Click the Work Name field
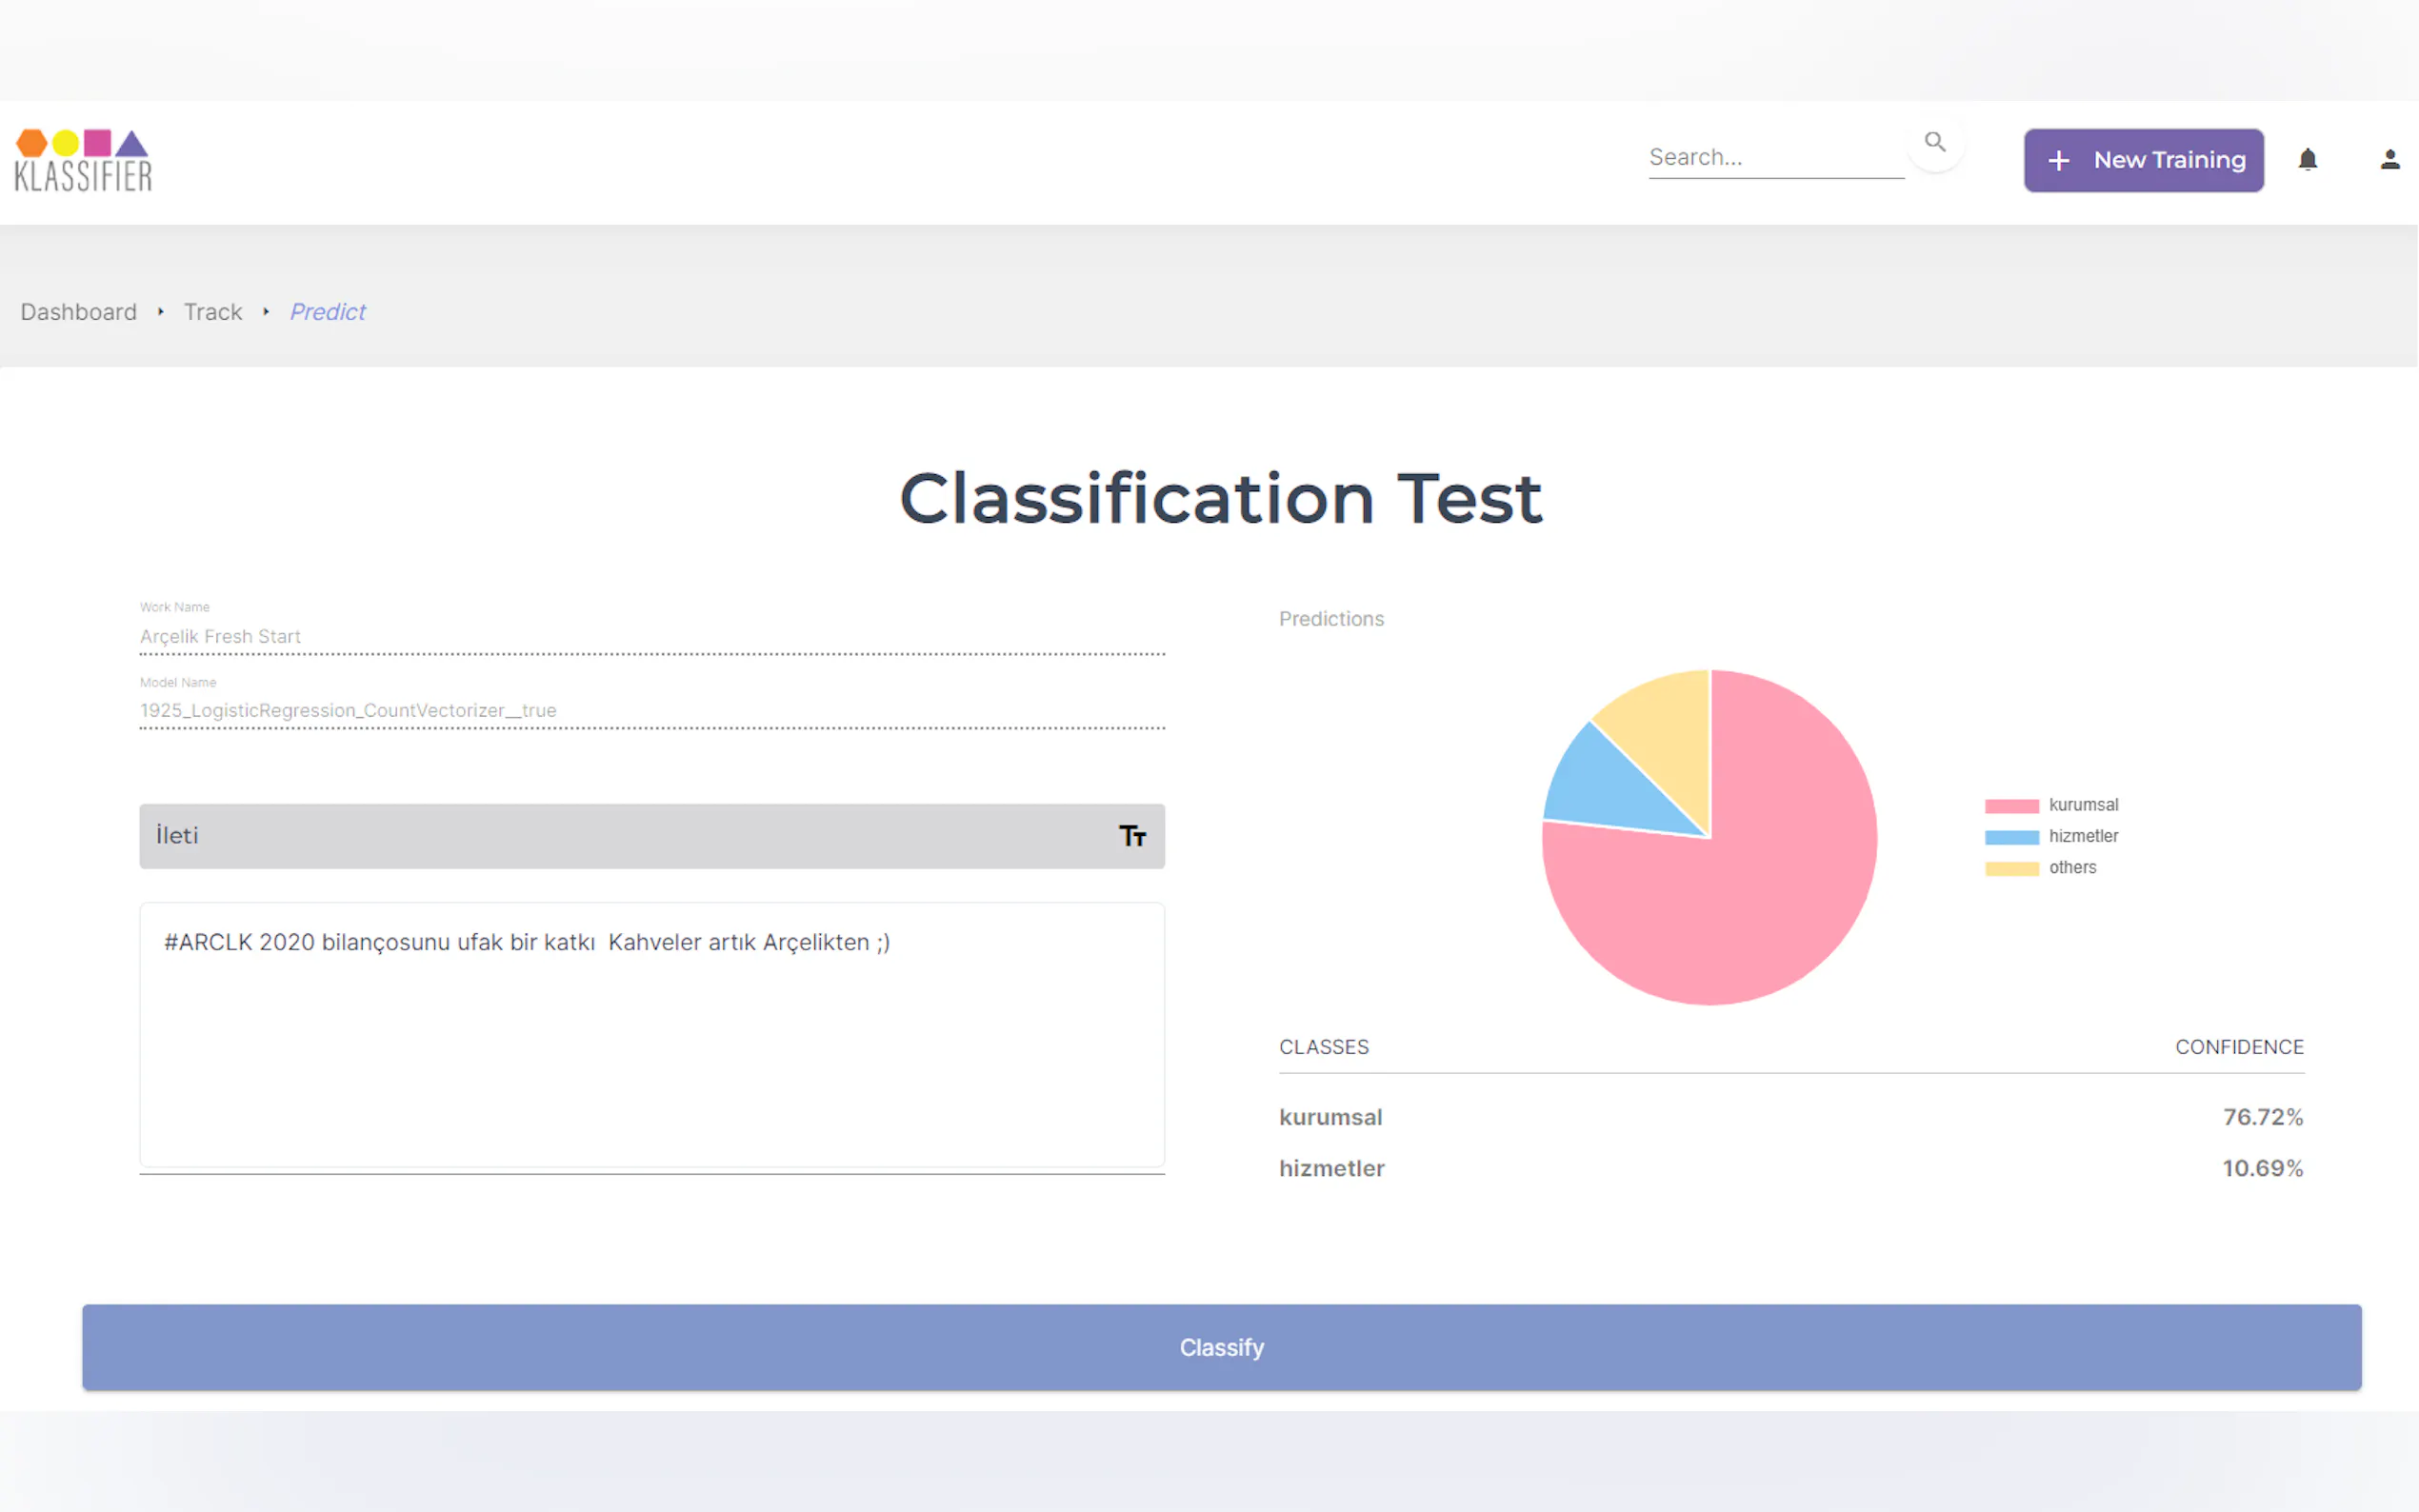Image resolution: width=2419 pixels, height=1512 pixels. [x=651, y=637]
